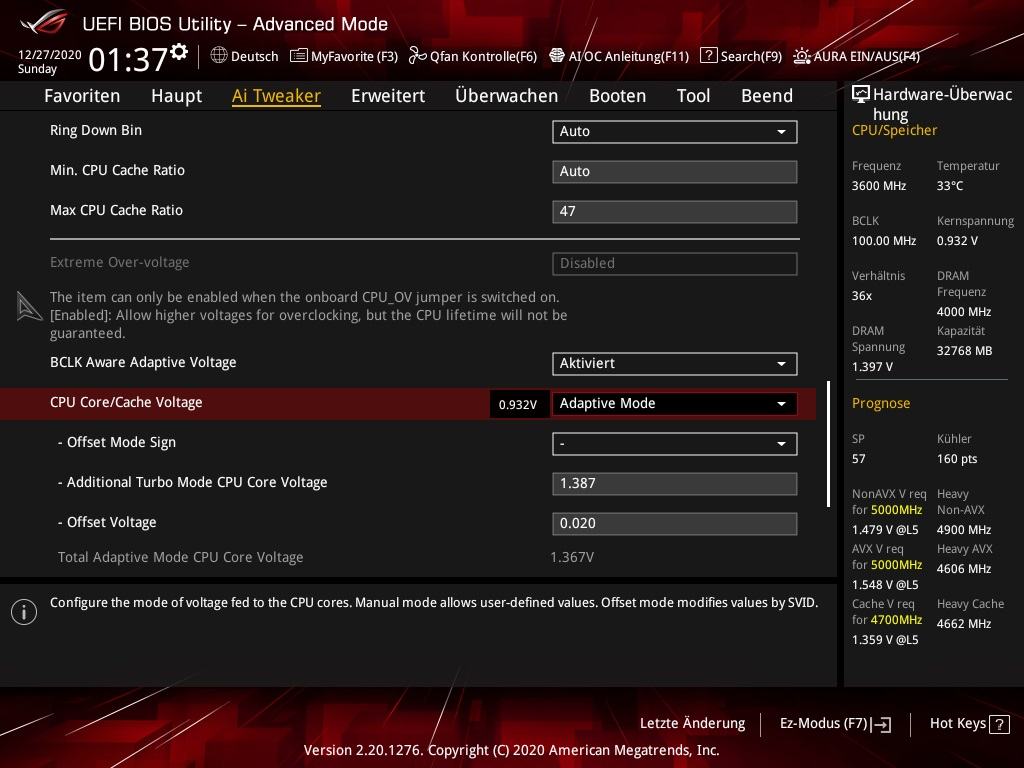Click the globe language icon
1024x768 pixels.
click(219, 56)
